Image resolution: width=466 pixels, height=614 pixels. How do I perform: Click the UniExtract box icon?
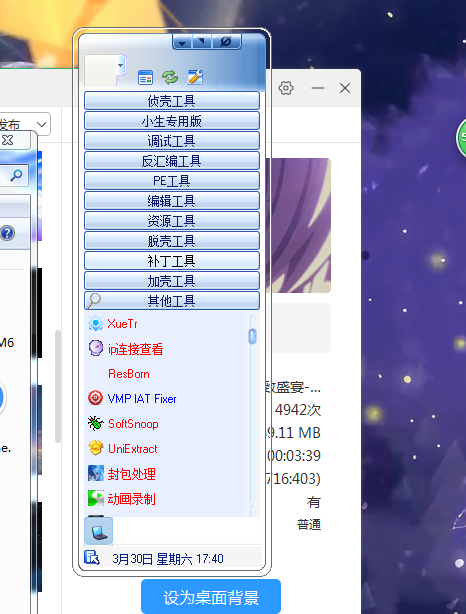click(x=96, y=448)
